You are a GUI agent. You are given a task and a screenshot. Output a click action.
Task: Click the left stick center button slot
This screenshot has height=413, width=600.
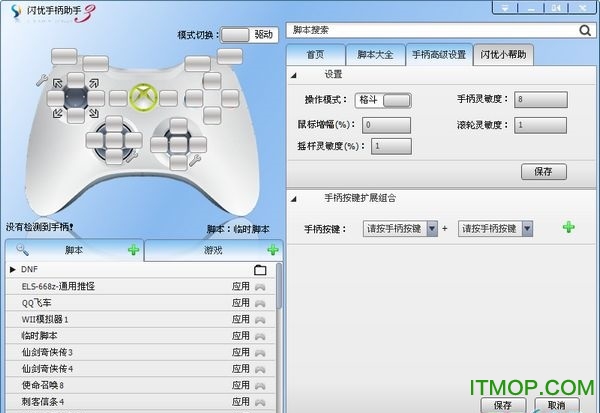tap(114, 140)
